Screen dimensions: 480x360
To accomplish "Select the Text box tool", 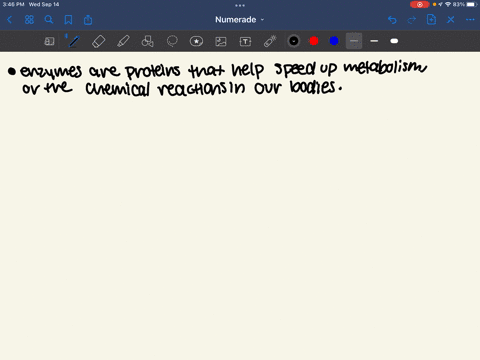I will point(245,41).
